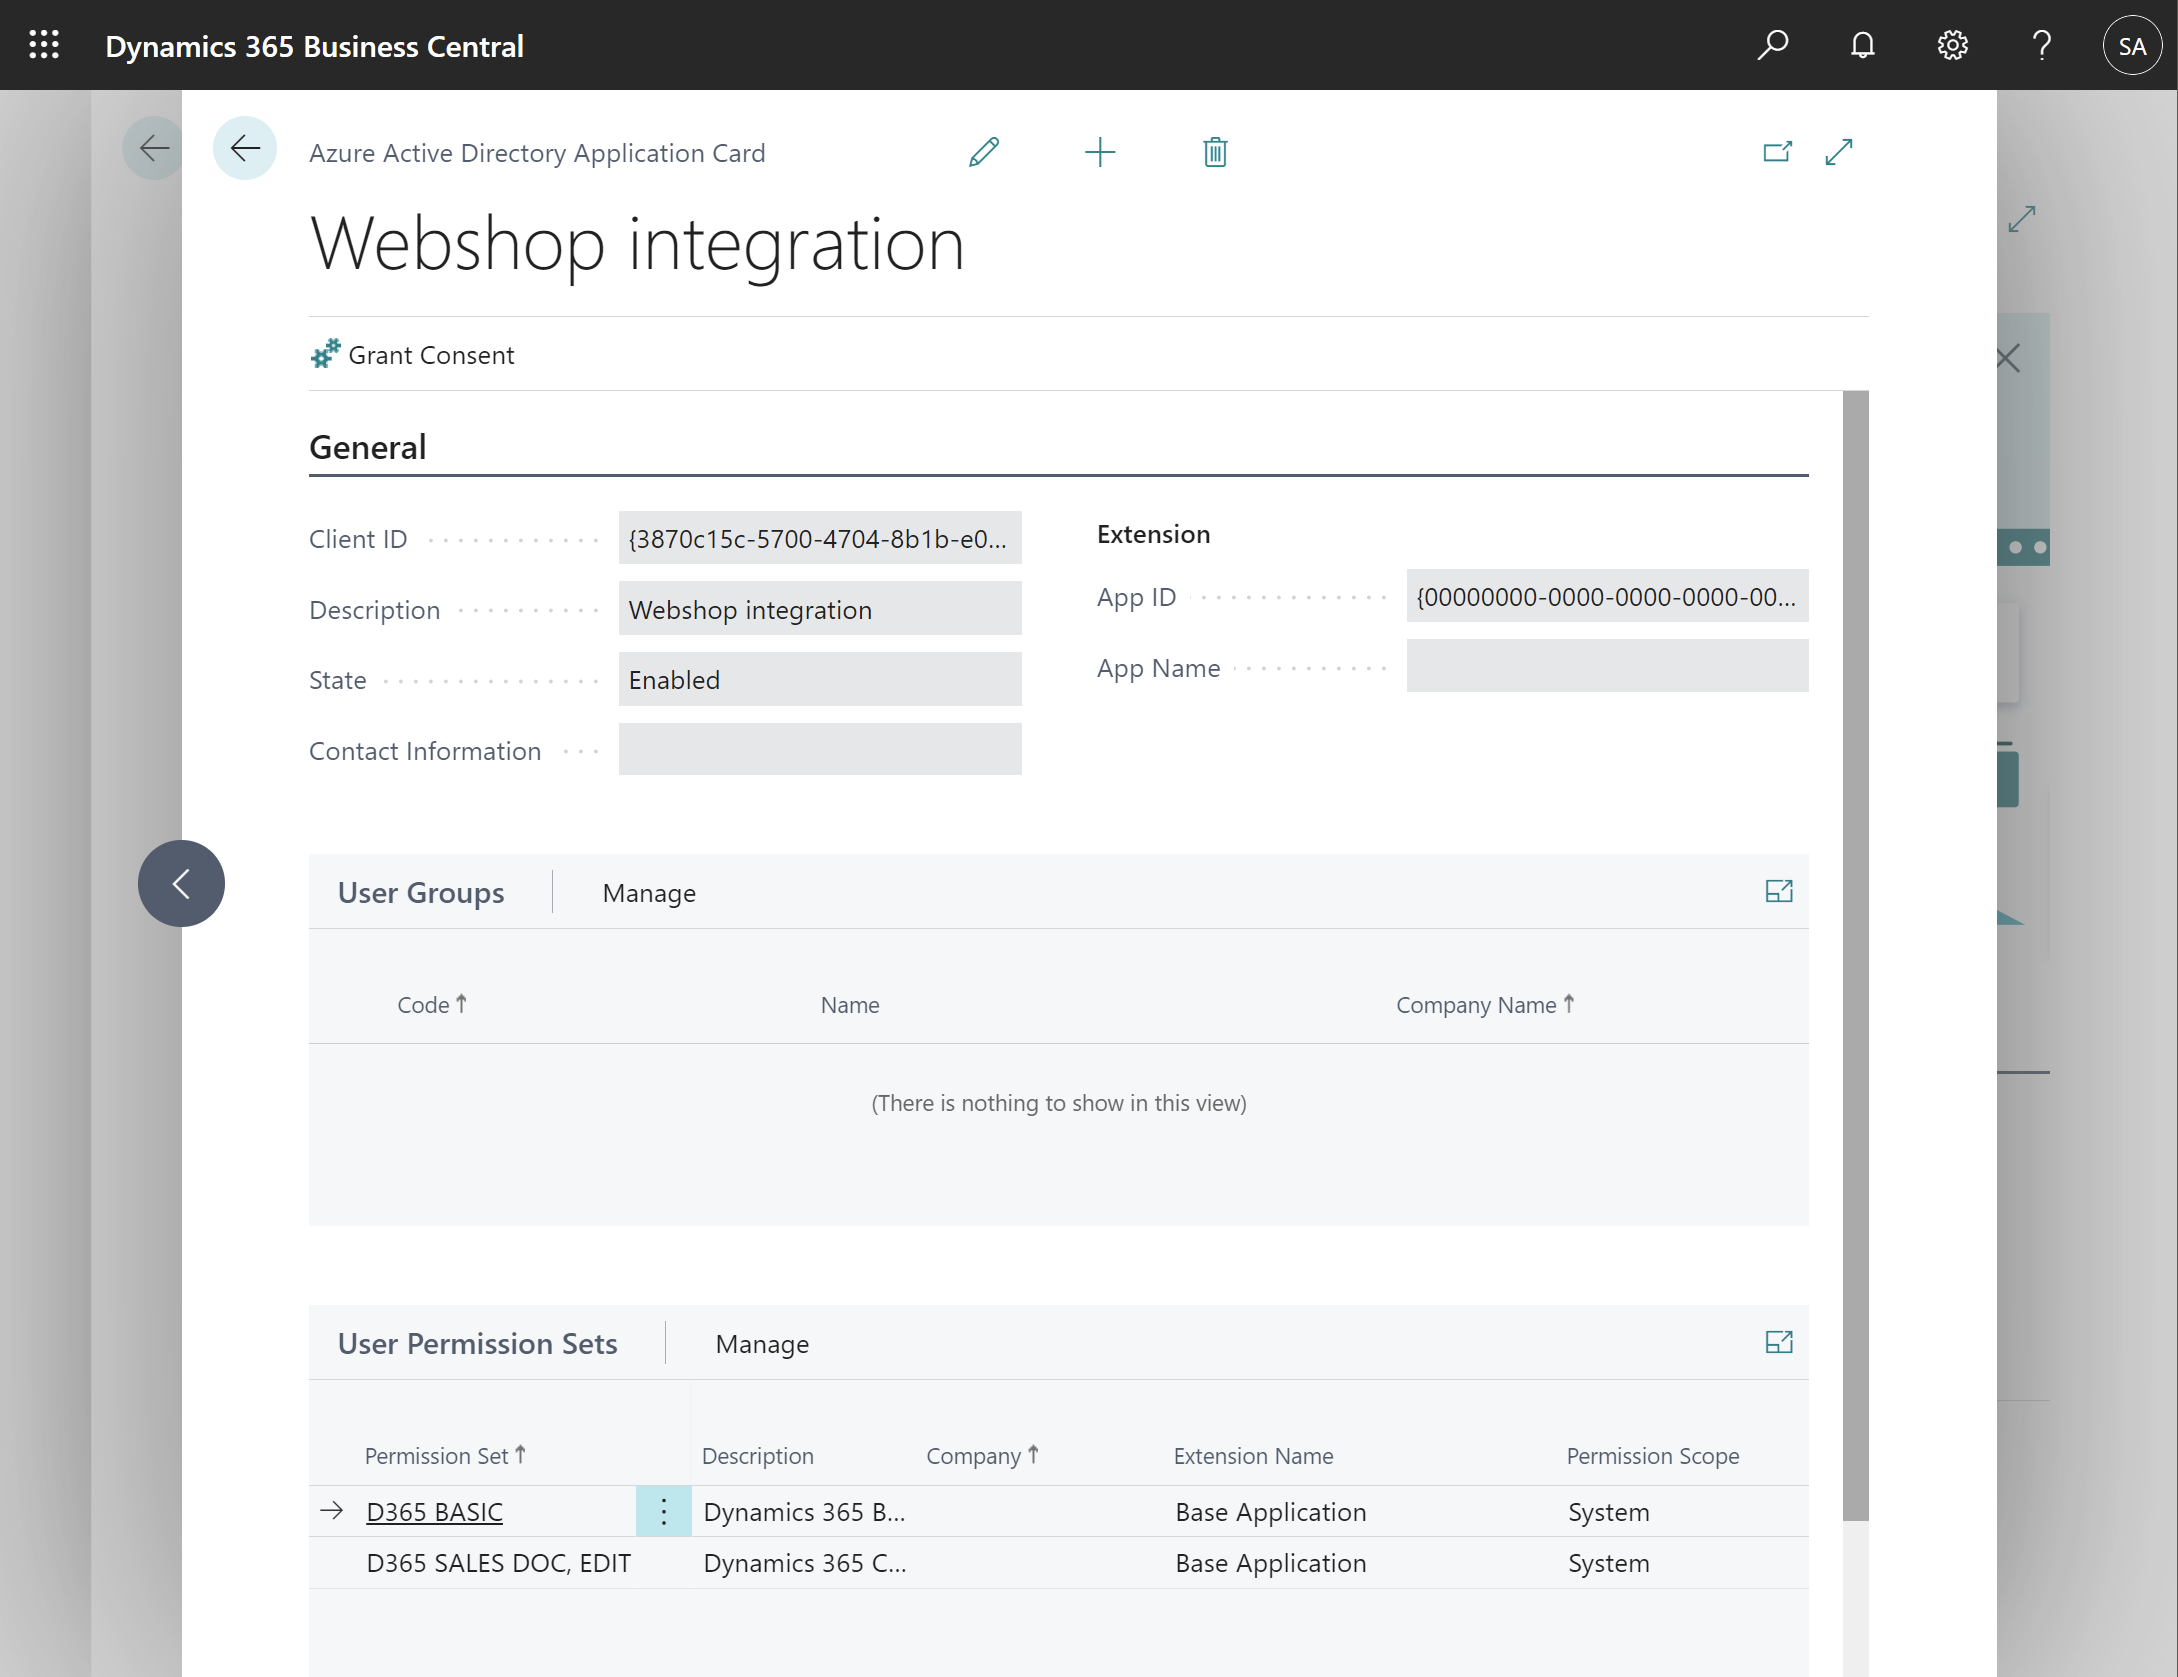Viewport: 2178px width, 1677px height.
Task: Click the Description field
Action: pos(820,609)
